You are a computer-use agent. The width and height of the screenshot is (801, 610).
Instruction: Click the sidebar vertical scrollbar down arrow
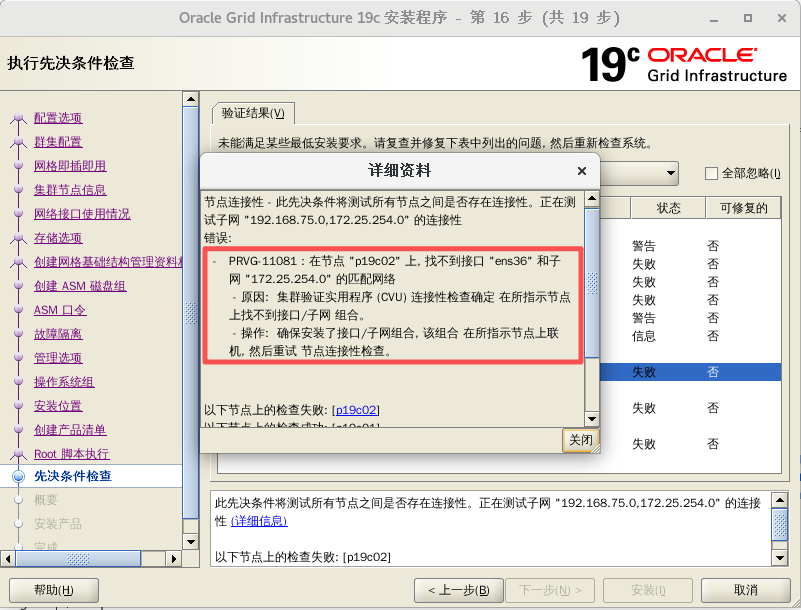pos(191,542)
